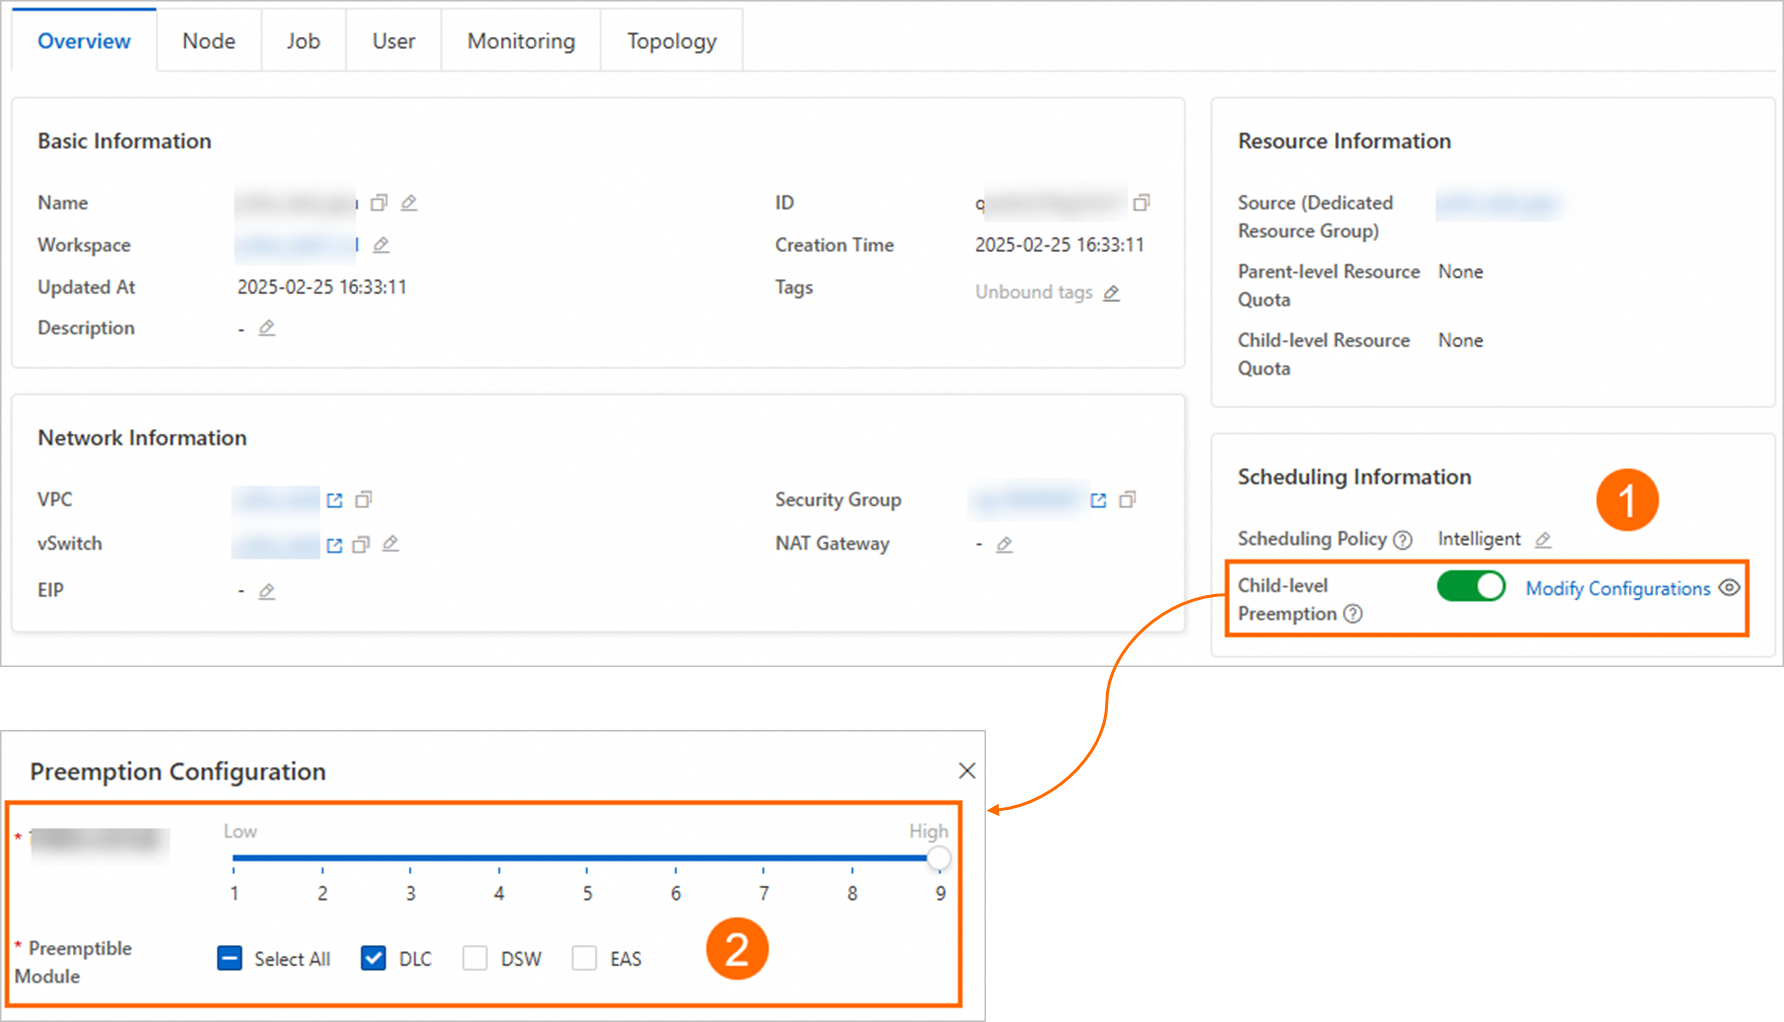
Task: Edit the Name field
Action: [409, 203]
